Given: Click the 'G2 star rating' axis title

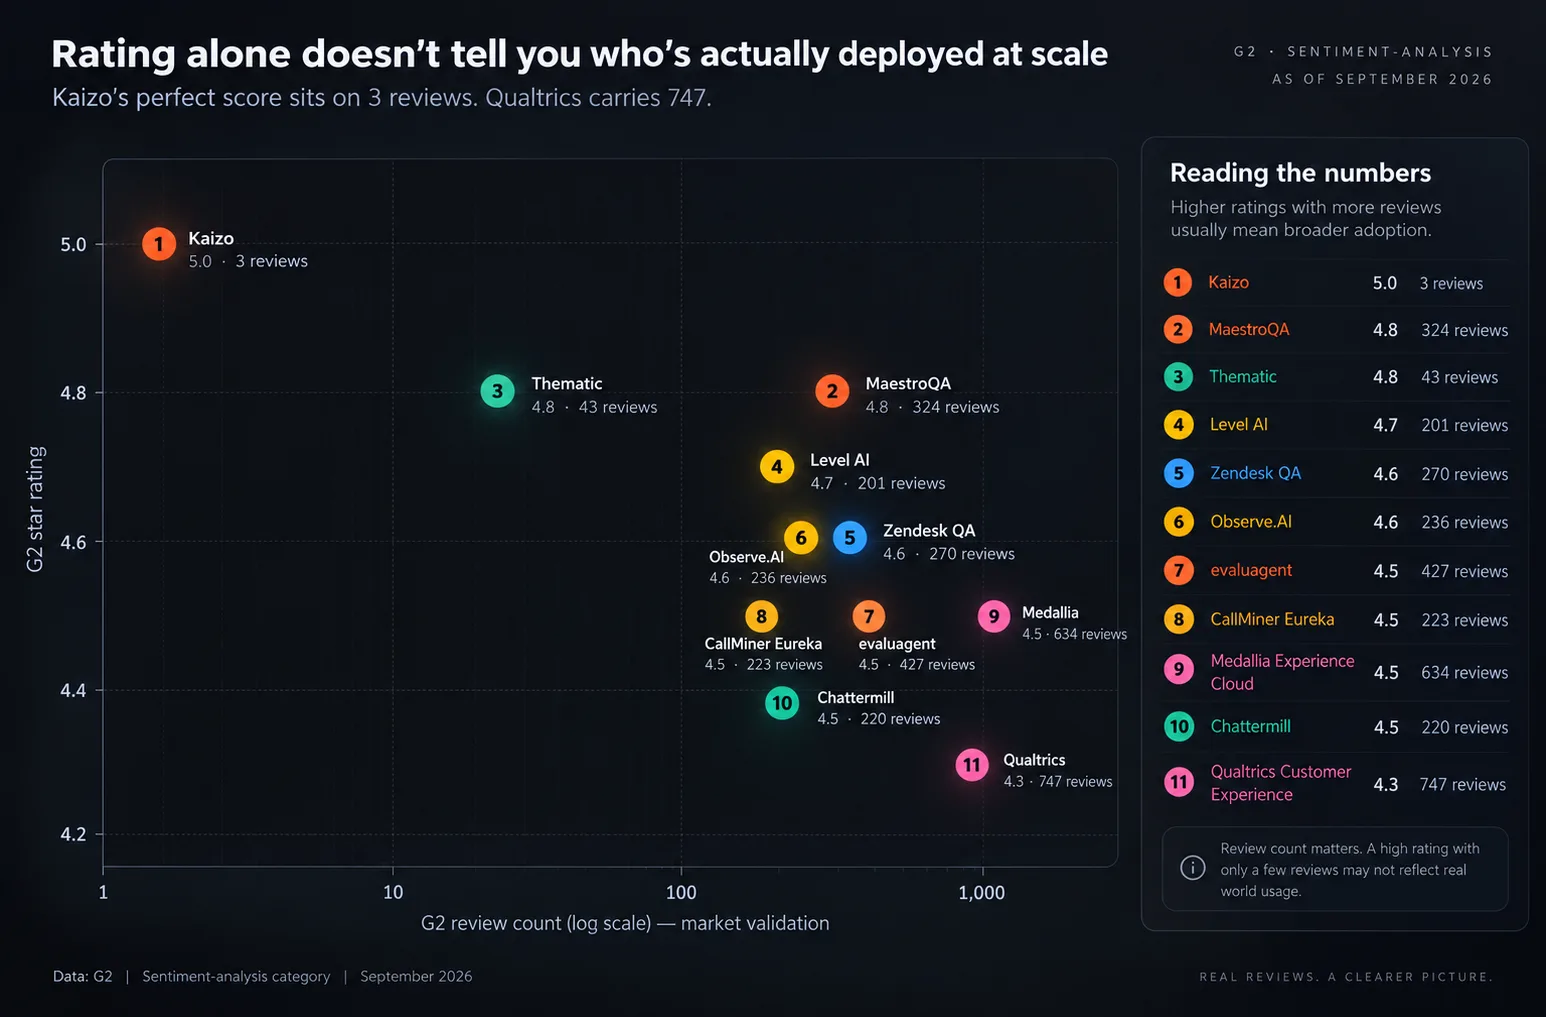Looking at the screenshot, I should point(35,509).
